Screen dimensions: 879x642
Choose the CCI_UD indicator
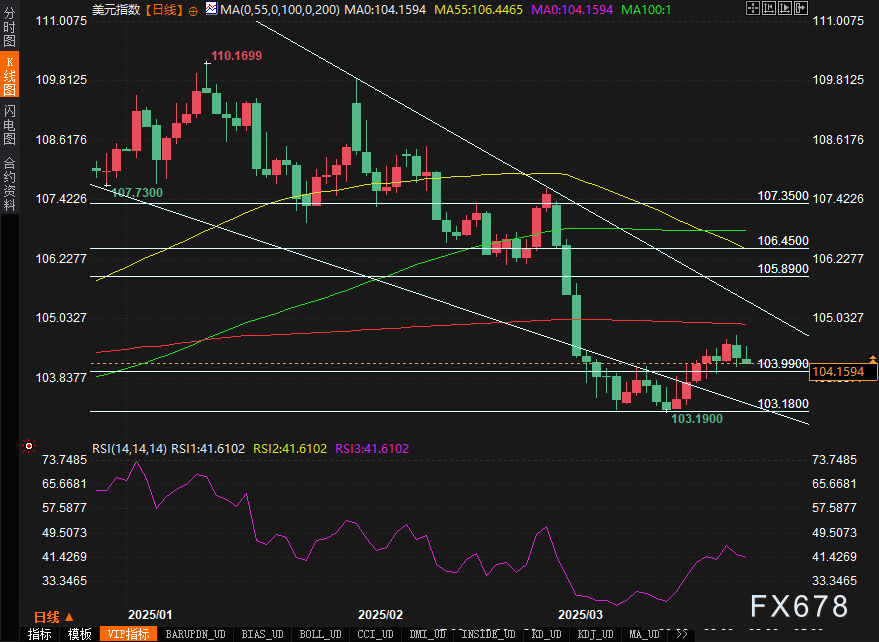376,634
